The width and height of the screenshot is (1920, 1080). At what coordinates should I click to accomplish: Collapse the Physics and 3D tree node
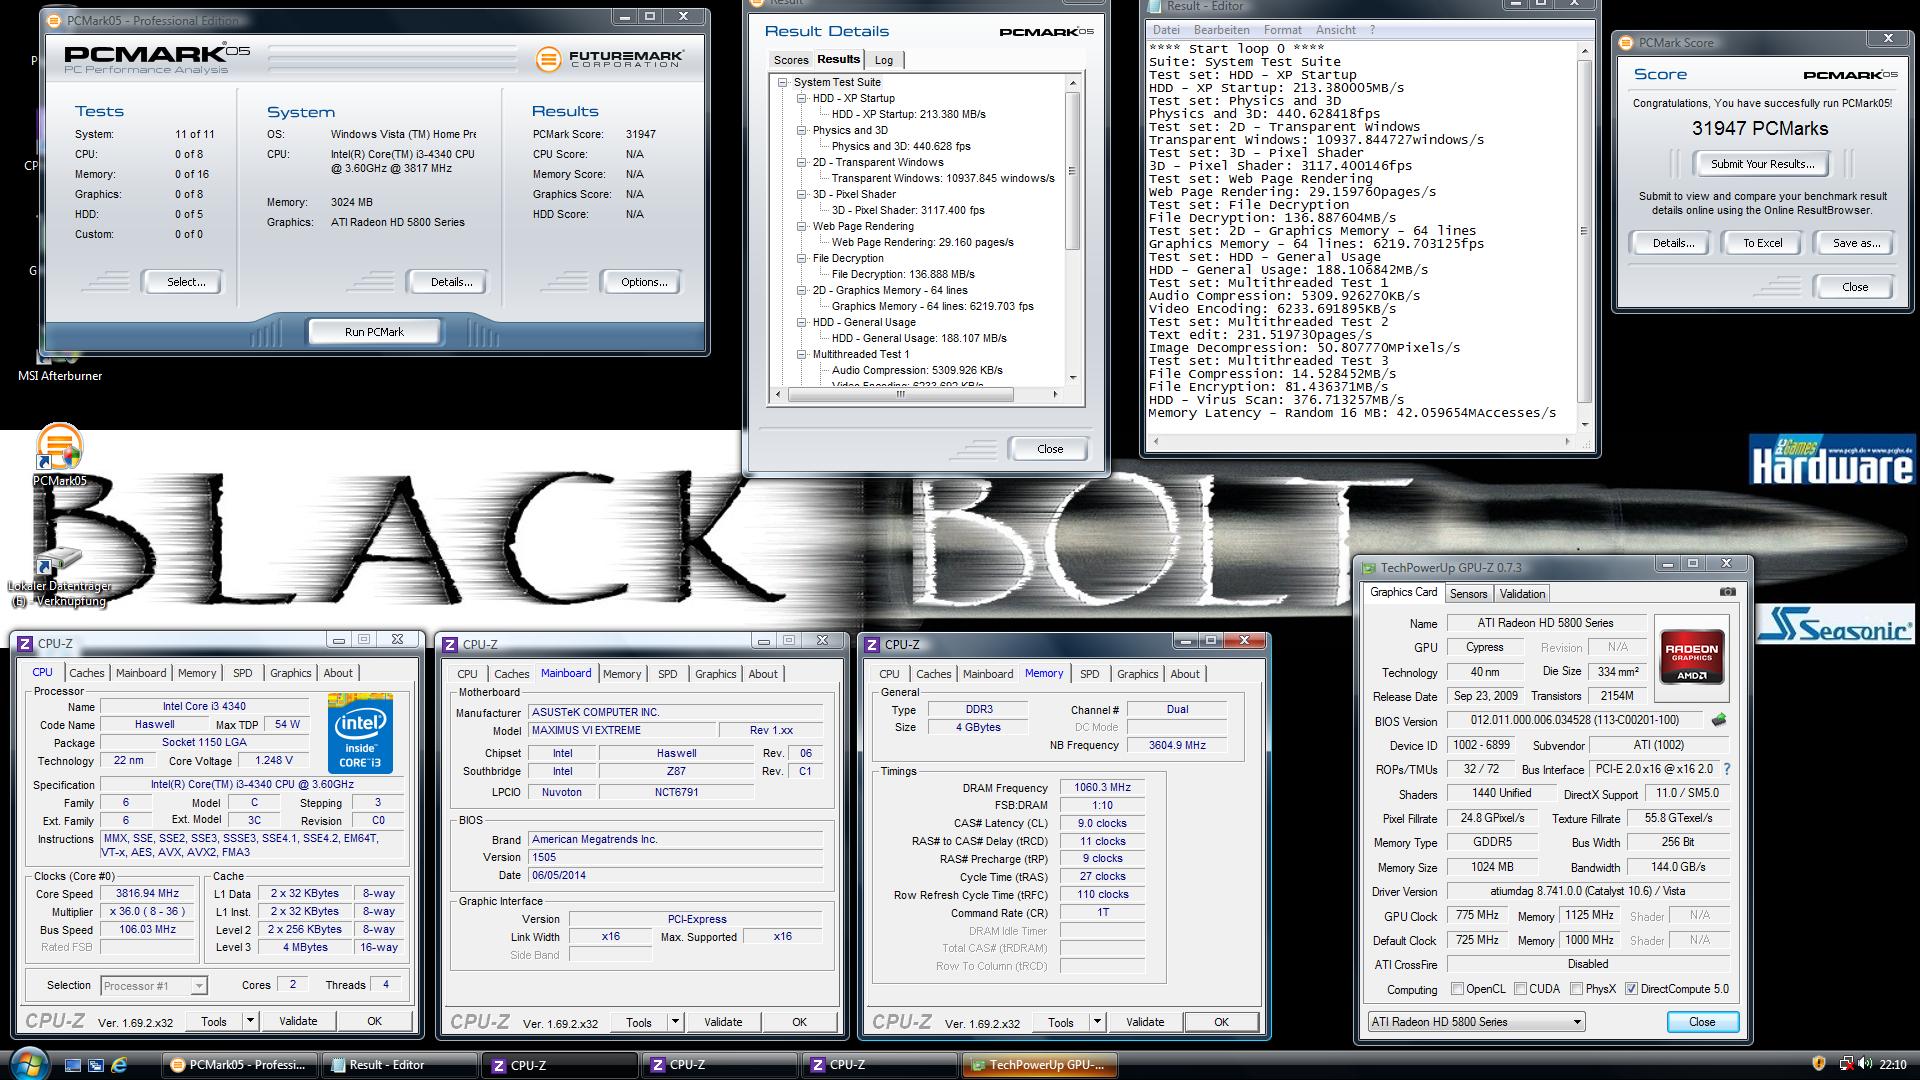coord(801,131)
